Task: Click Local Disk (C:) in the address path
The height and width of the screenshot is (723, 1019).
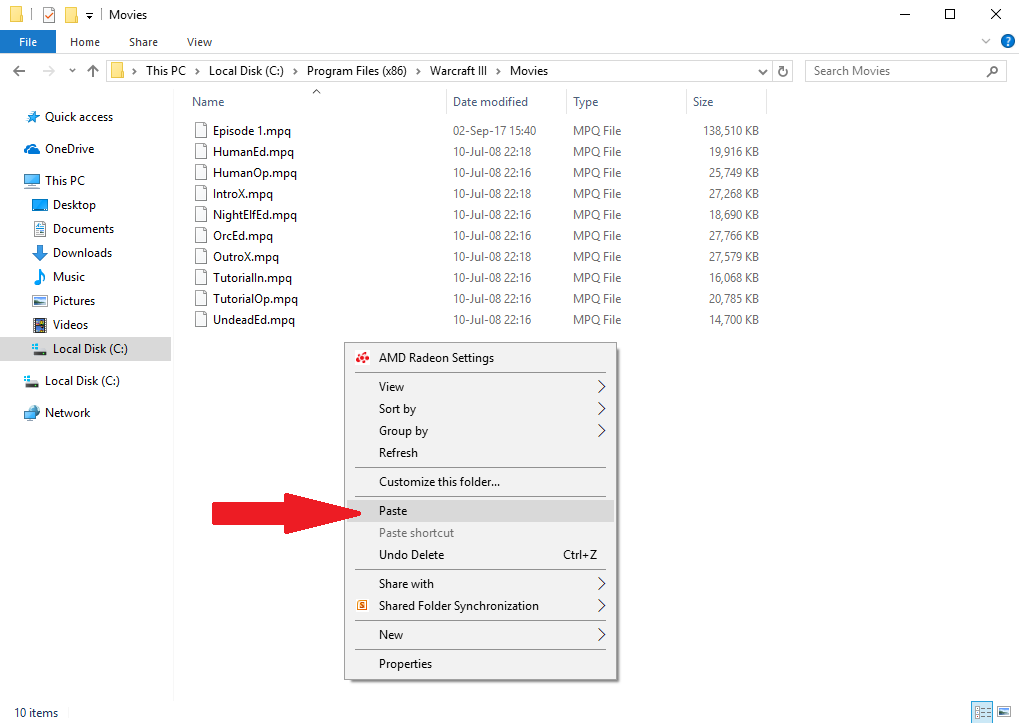Action: [246, 71]
